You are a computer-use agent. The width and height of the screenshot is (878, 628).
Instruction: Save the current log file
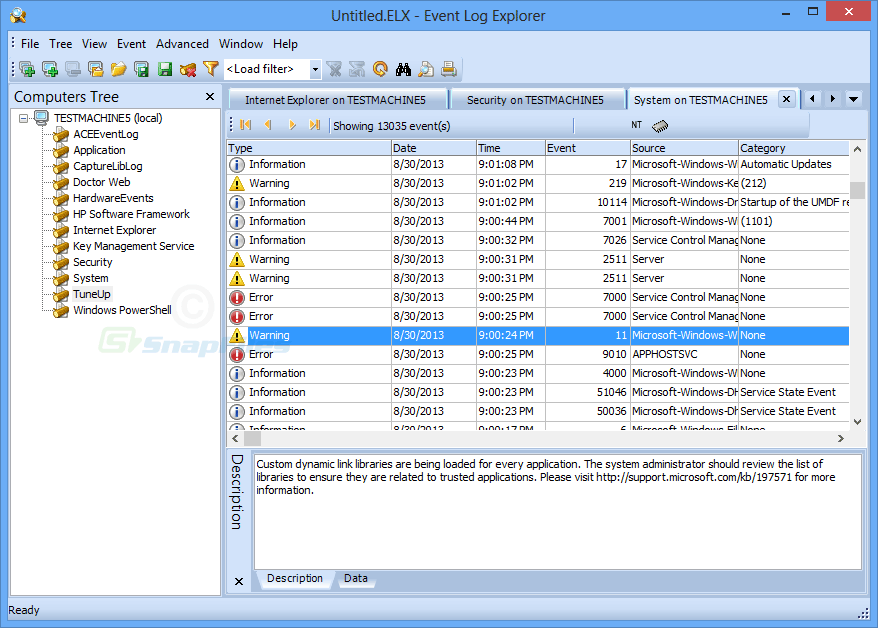tap(163, 69)
